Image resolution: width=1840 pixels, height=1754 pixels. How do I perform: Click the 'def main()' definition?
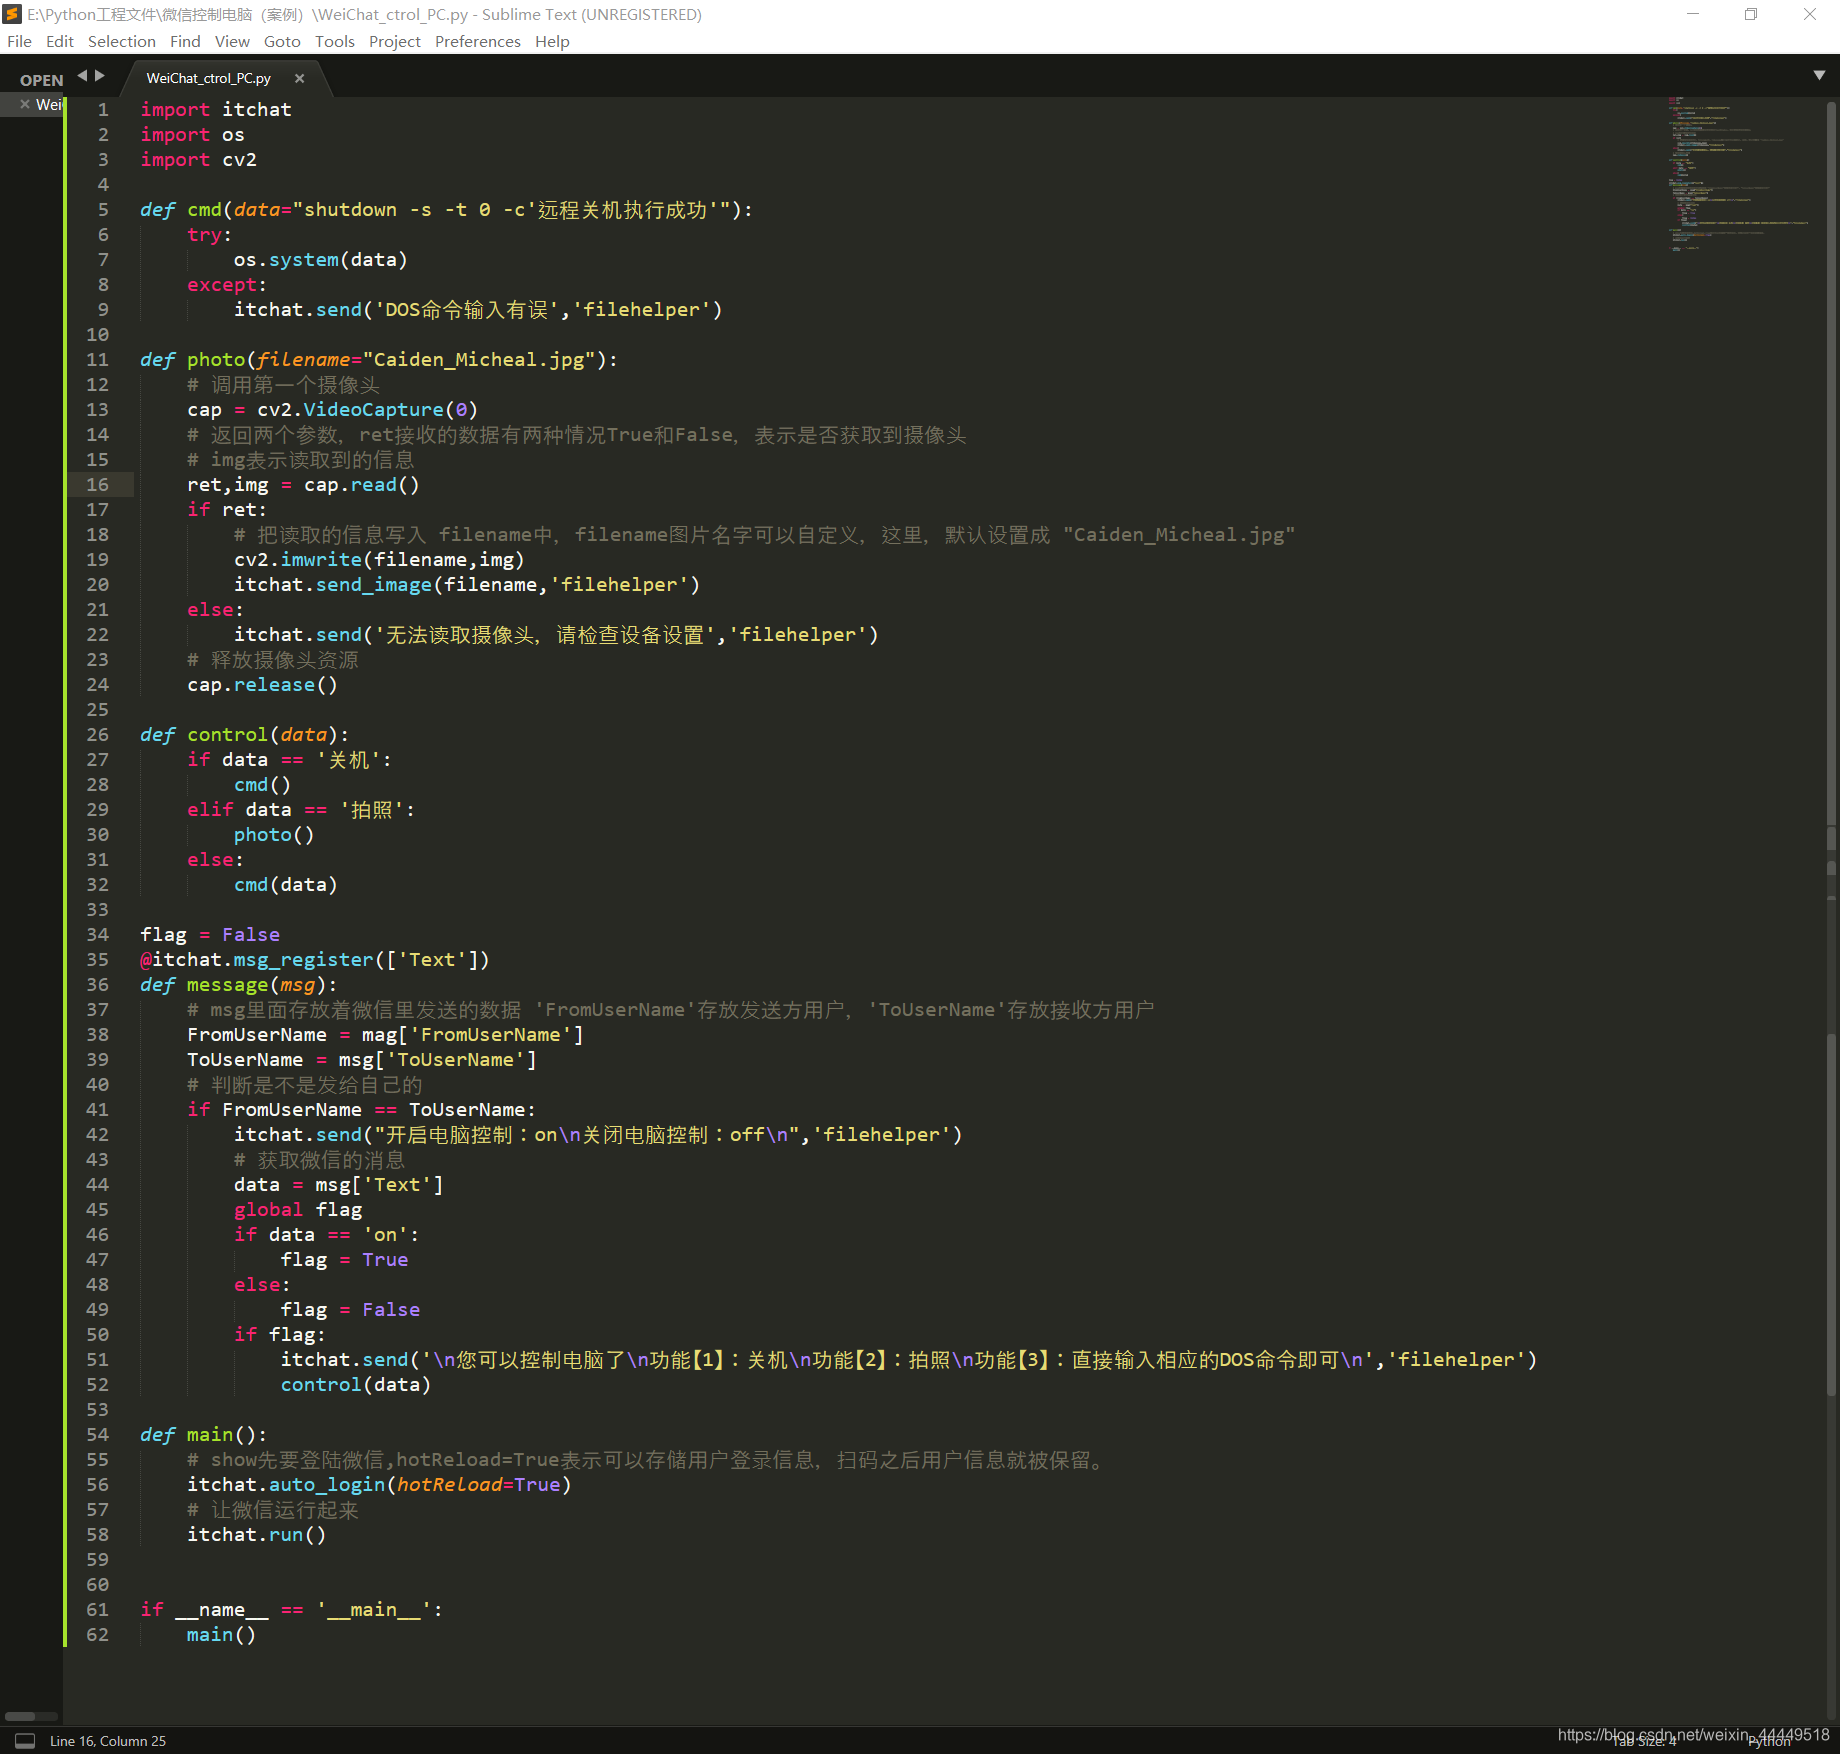pyautogui.click(x=203, y=1434)
